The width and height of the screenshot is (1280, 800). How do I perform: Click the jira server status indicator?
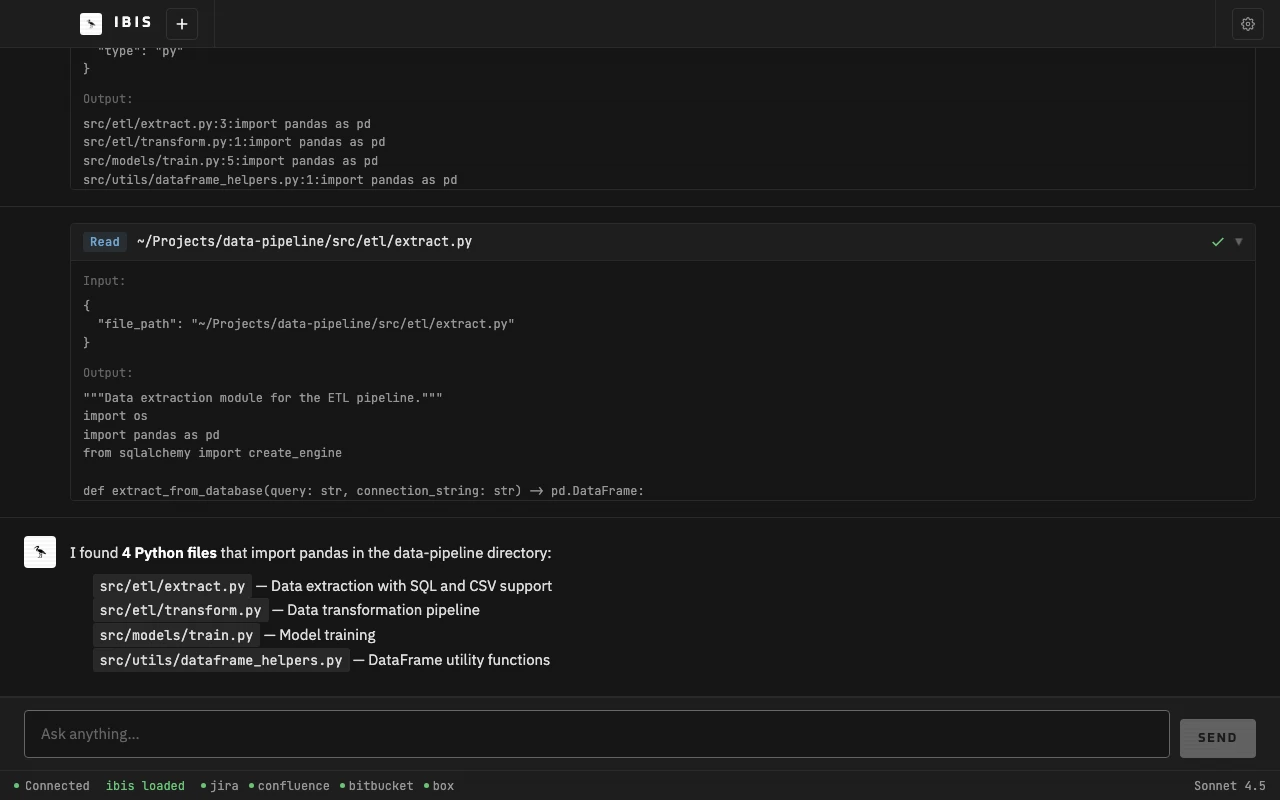coord(220,786)
